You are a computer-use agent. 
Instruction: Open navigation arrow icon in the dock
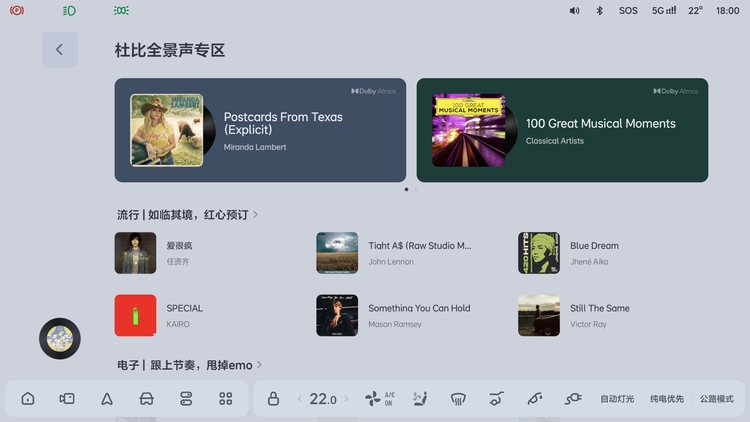point(107,399)
